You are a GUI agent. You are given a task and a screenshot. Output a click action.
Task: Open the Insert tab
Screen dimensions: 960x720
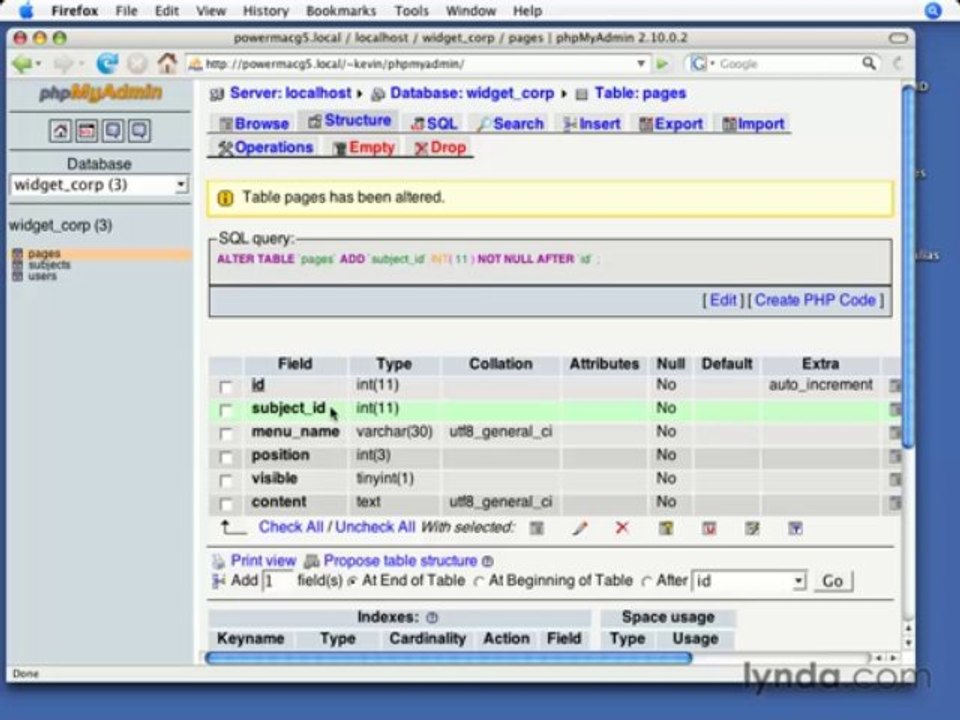click(x=591, y=124)
